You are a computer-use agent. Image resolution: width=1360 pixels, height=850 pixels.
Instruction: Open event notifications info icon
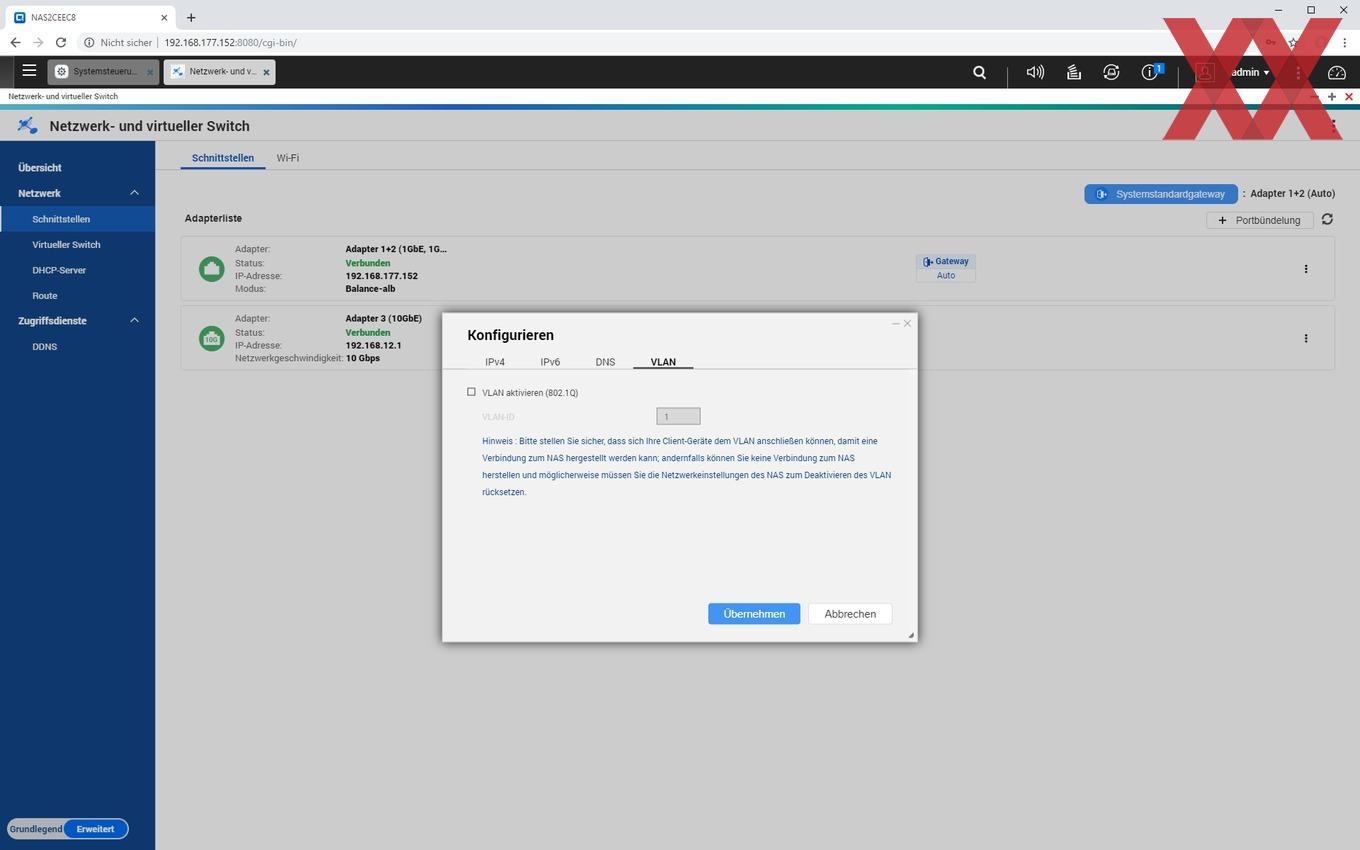point(1151,72)
